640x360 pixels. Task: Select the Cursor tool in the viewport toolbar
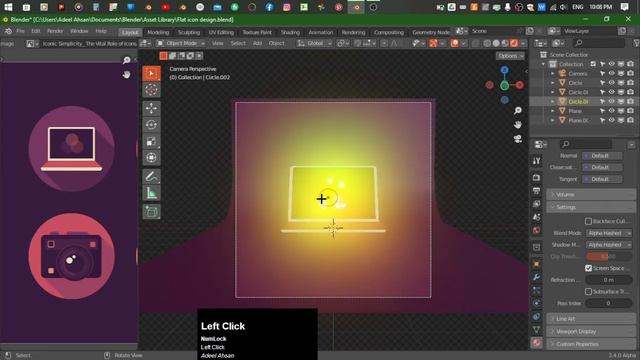[x=151, y=89]
